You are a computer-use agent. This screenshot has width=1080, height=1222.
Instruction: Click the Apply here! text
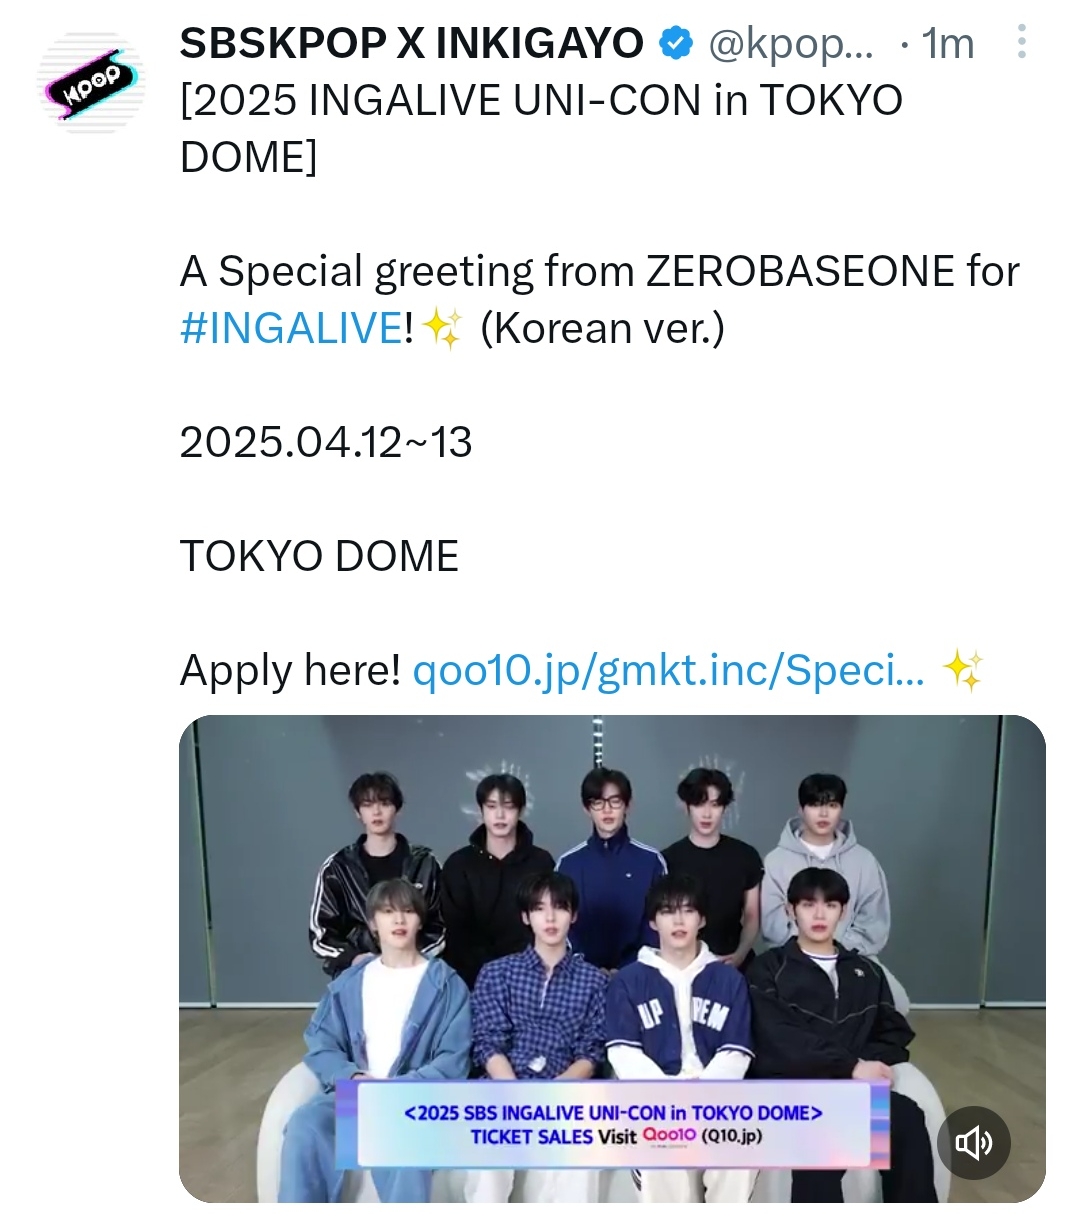point(290,670)
